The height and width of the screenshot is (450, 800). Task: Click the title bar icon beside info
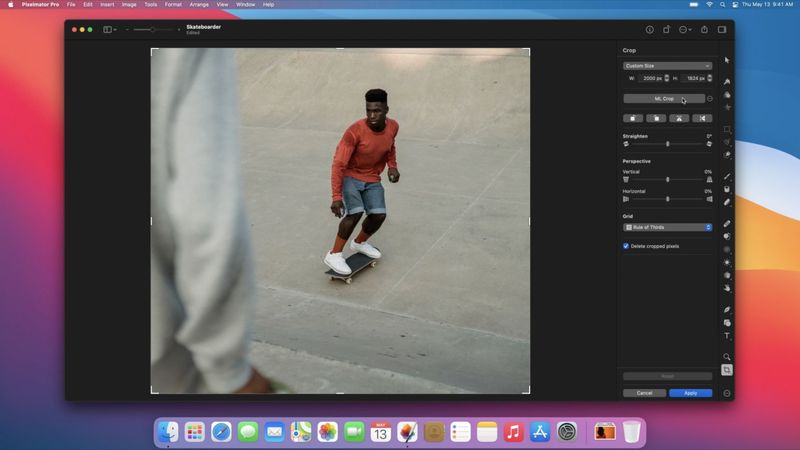coord(666,30)
